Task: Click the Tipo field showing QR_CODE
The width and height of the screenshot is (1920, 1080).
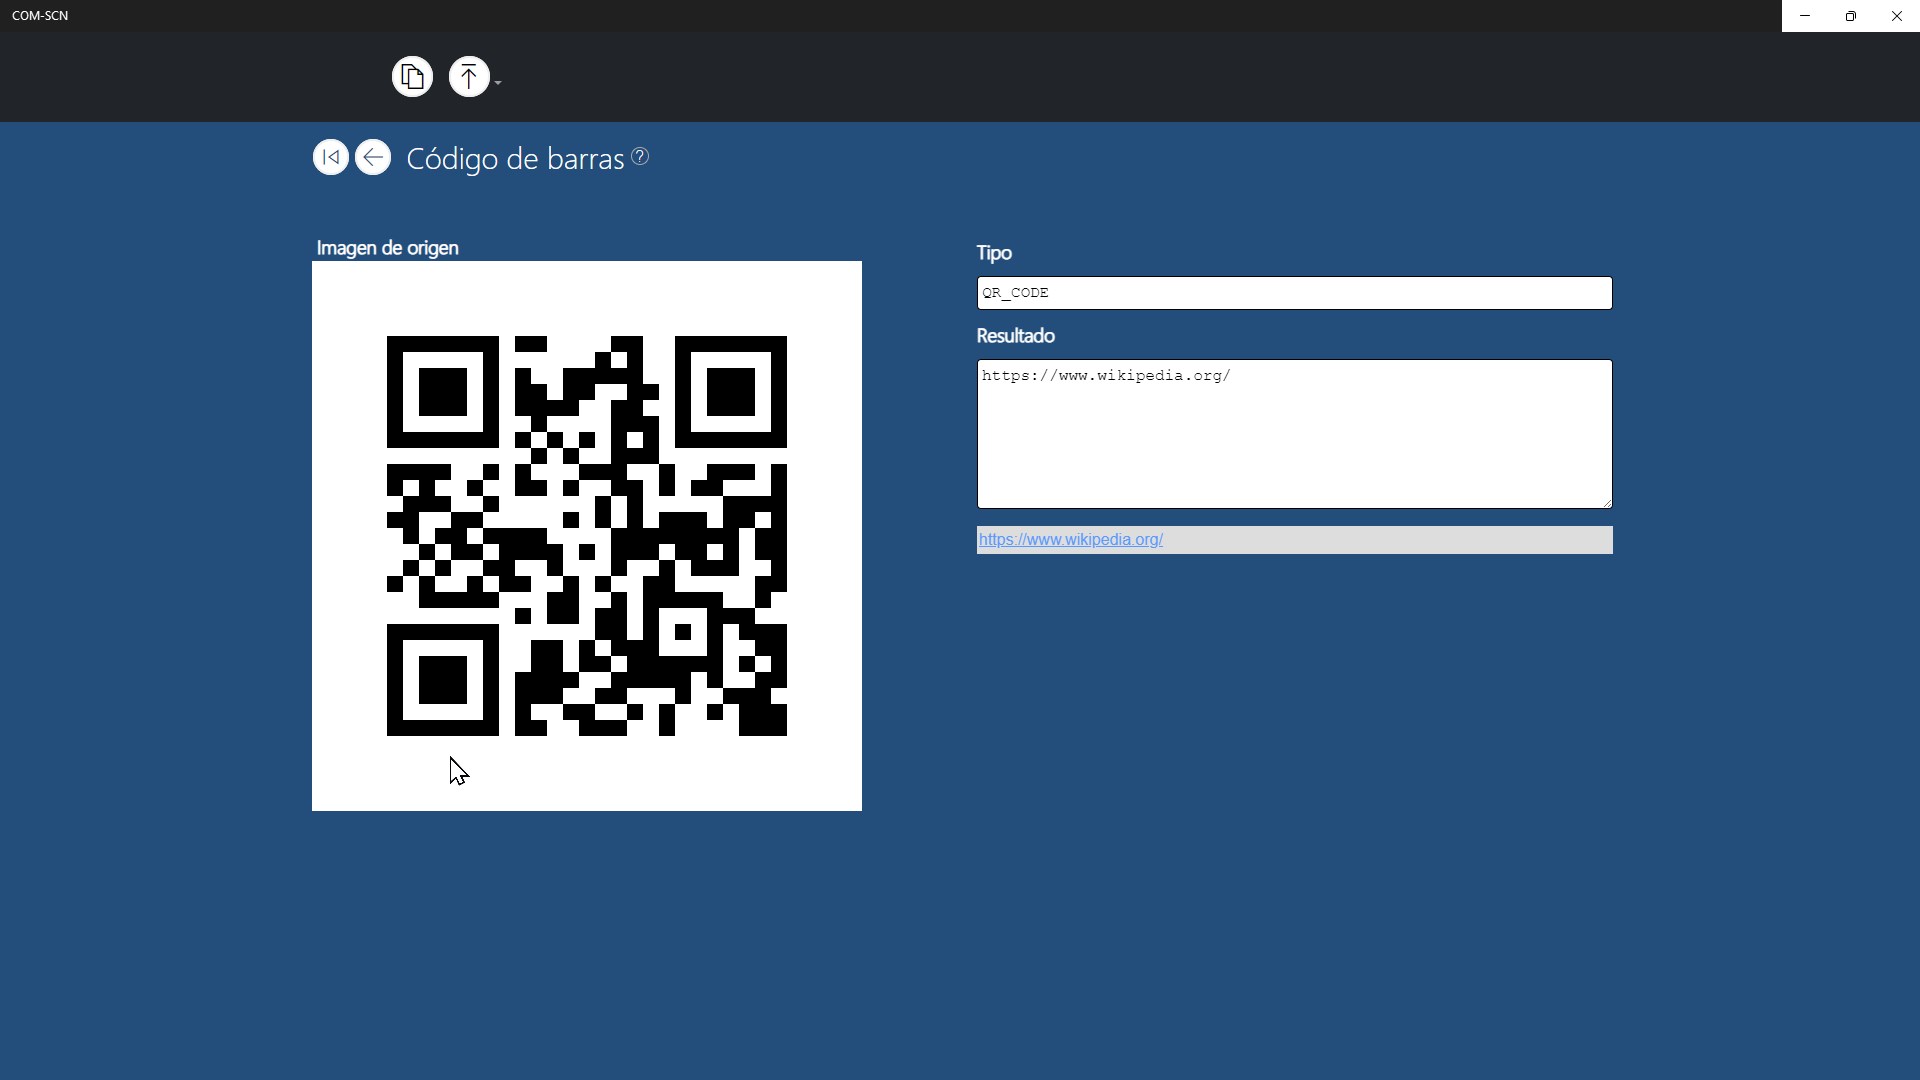Action: [x=1294, y=293]
